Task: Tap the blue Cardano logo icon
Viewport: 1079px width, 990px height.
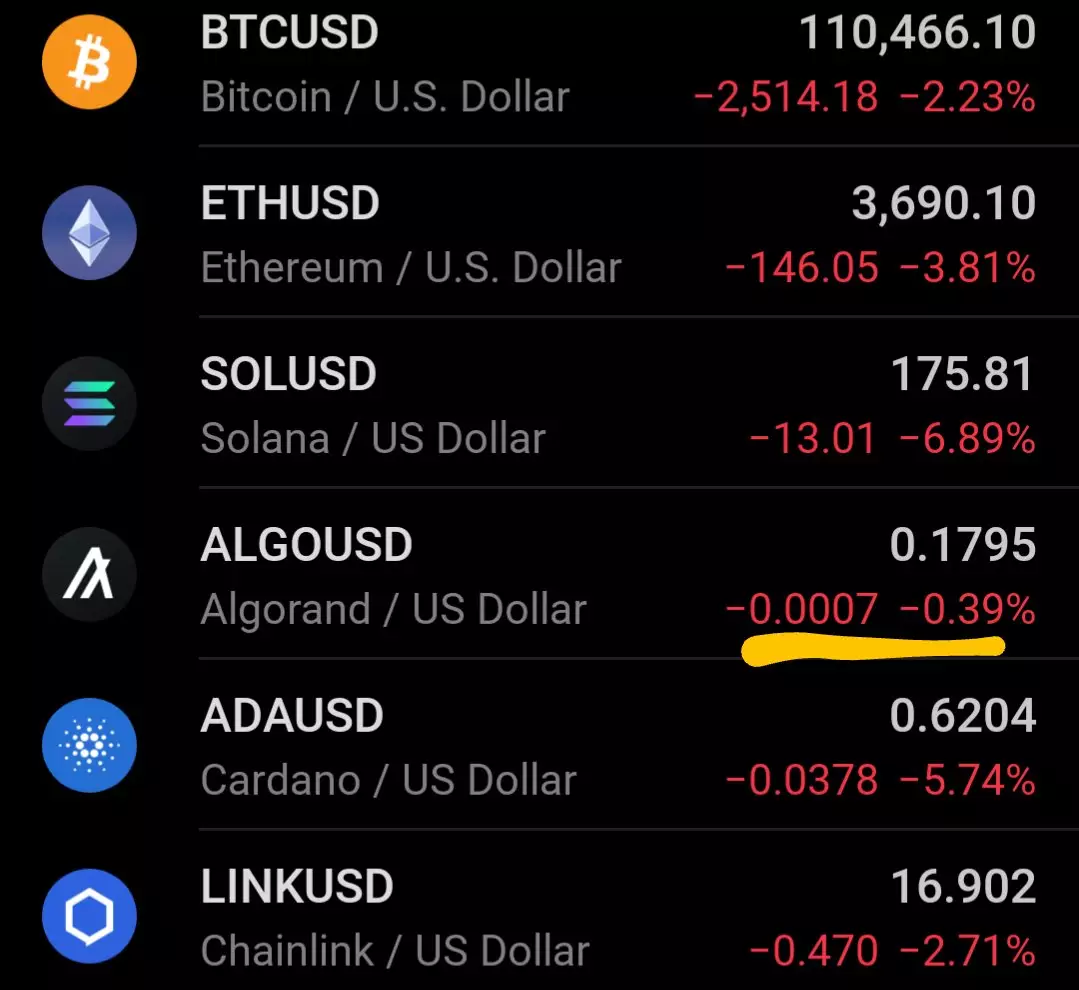Action: click(88, 746)
